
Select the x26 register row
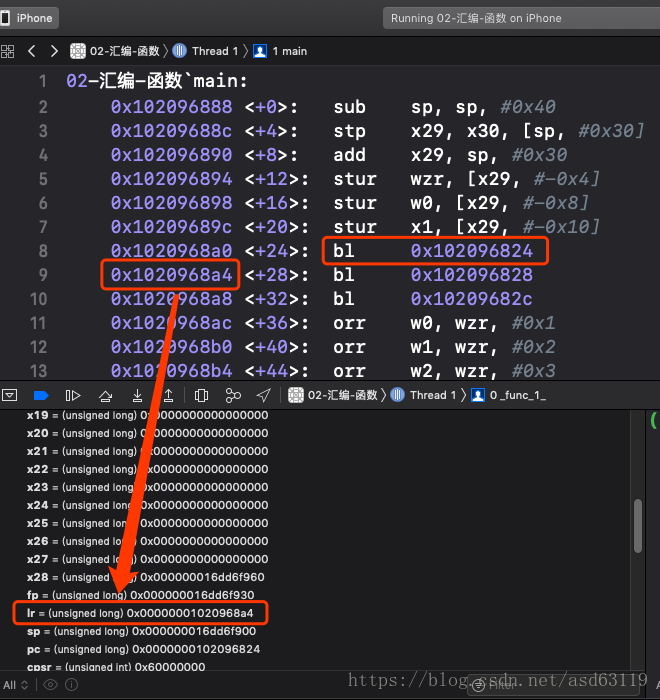pos(147,541)
